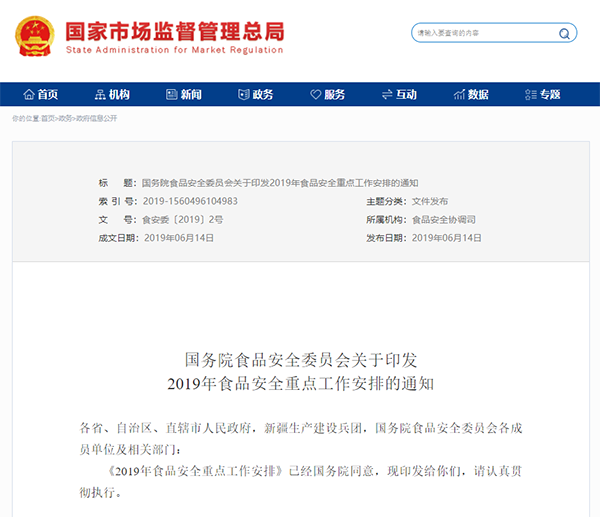Click the list icon beside 专题
Image resolution: width=600 pixels, height=517 pixels.
[x=531, y=94]
